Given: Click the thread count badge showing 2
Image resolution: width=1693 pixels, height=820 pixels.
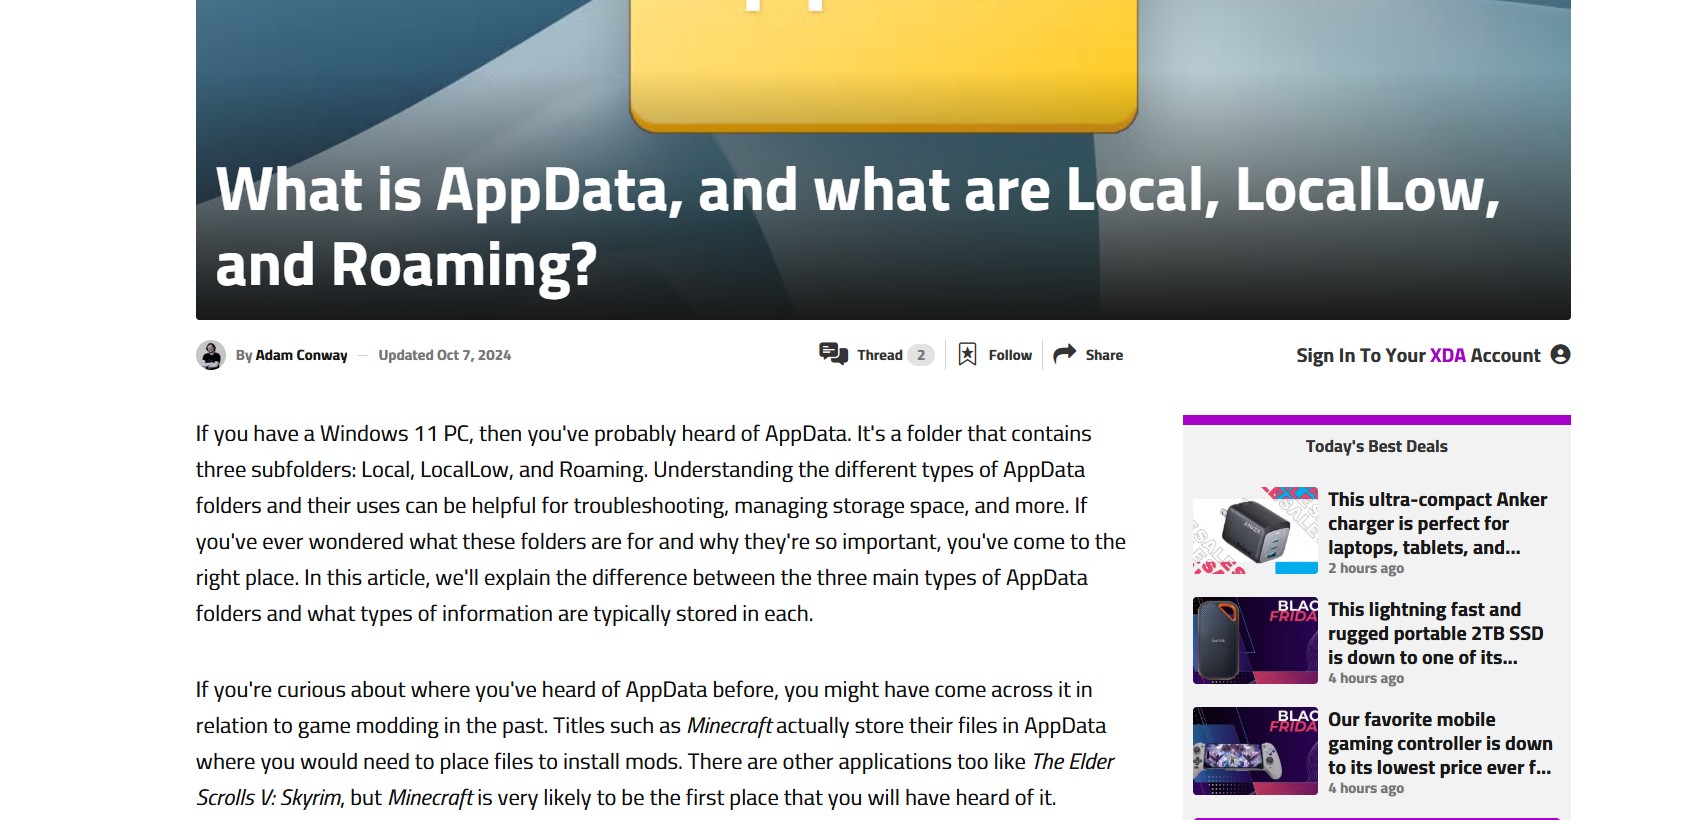Looking at the screenshot, I should (x=921, y=355).
